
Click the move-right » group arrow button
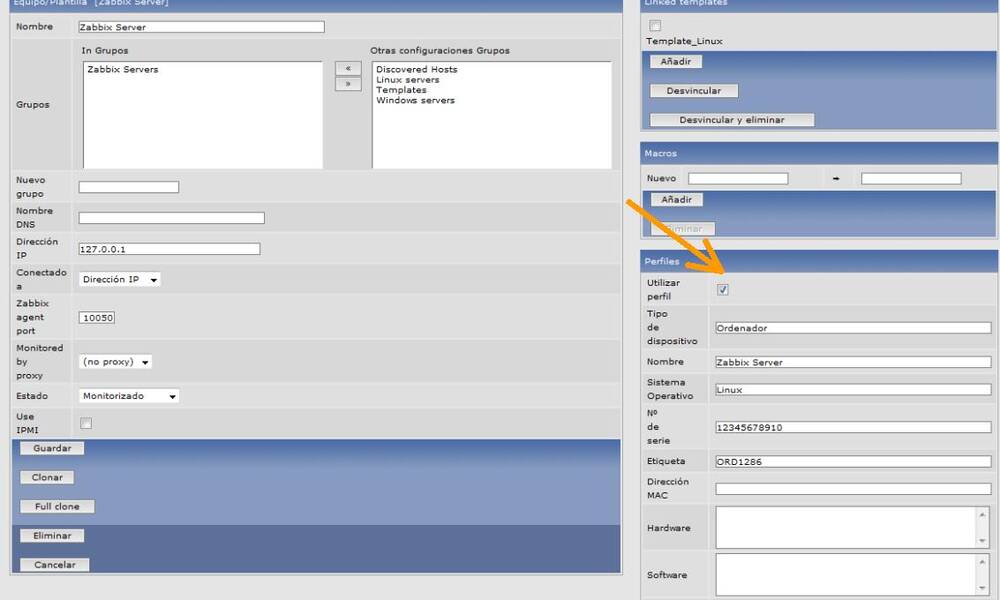(x=347, y=84)
